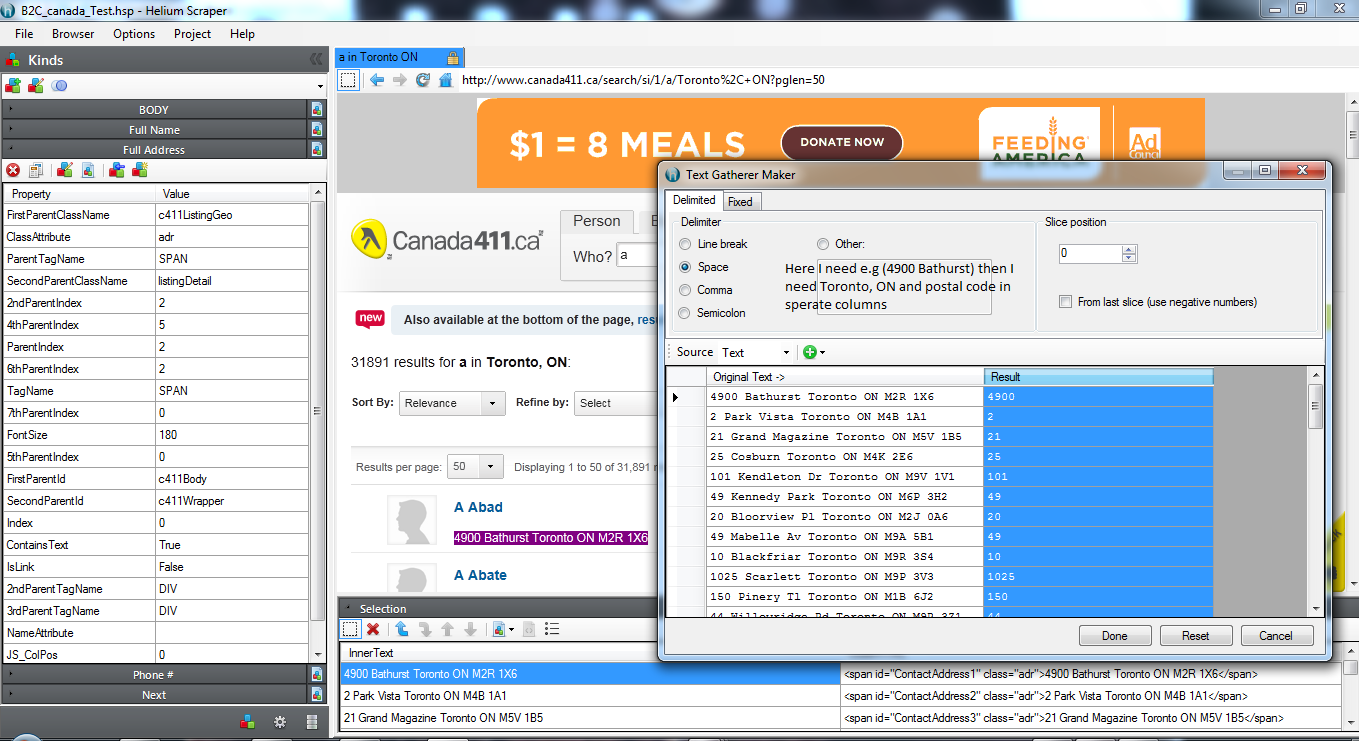The image size is (1359, 741).
Task: Click the database icon in bottom-left panel
Action: click(311, 722)
